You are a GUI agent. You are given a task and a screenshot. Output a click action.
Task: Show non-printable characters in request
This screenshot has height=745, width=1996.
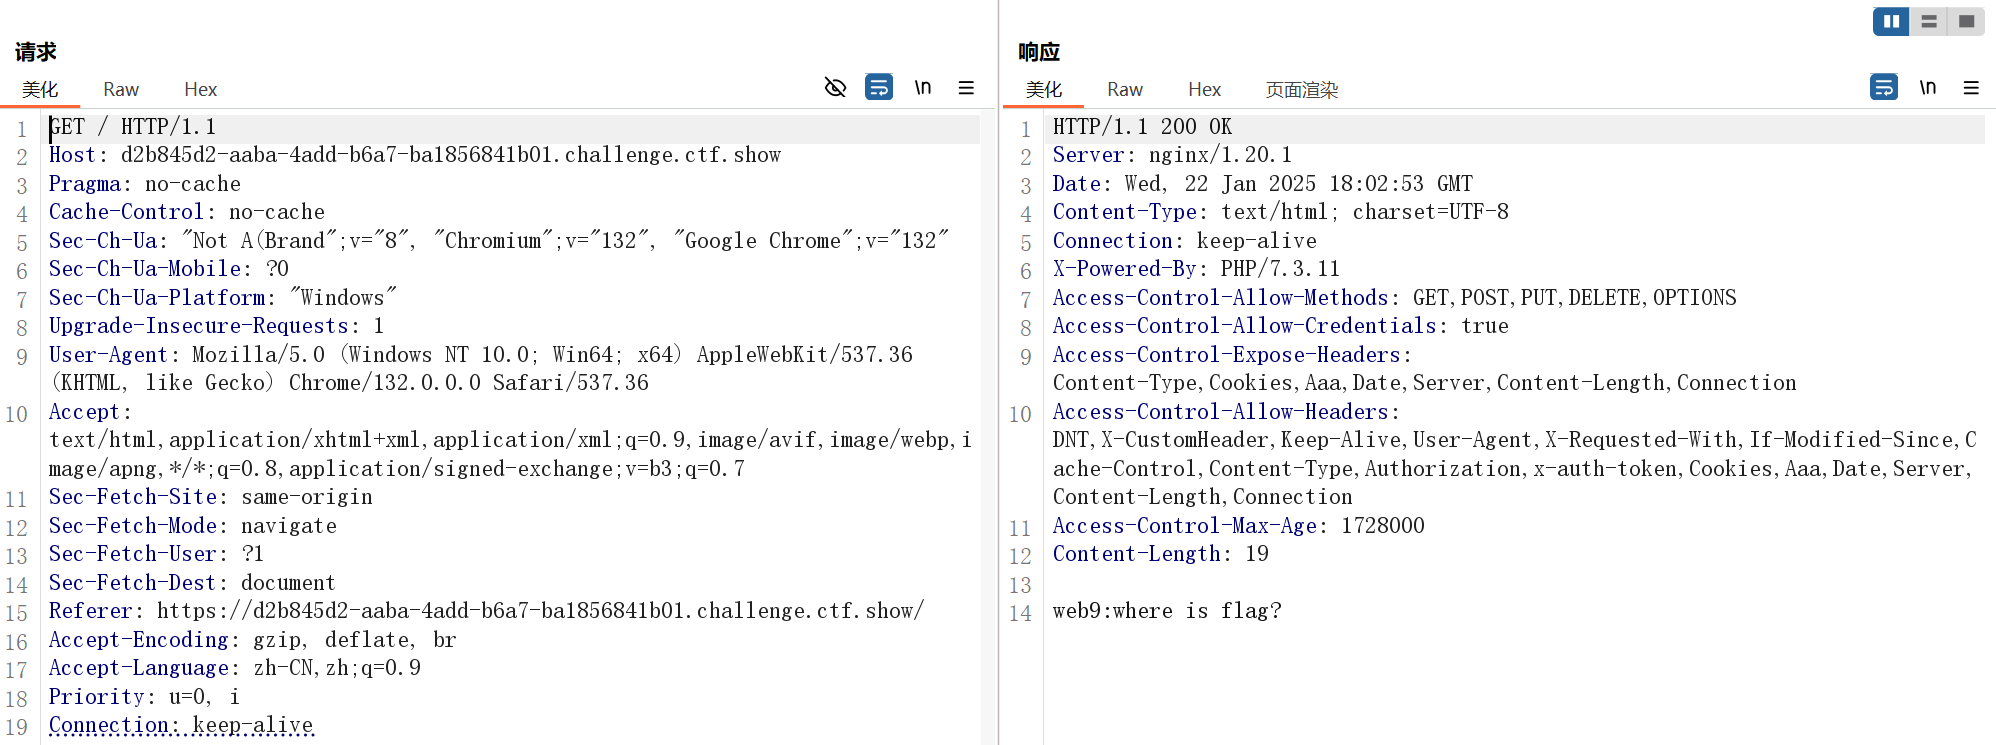[923, 88]
